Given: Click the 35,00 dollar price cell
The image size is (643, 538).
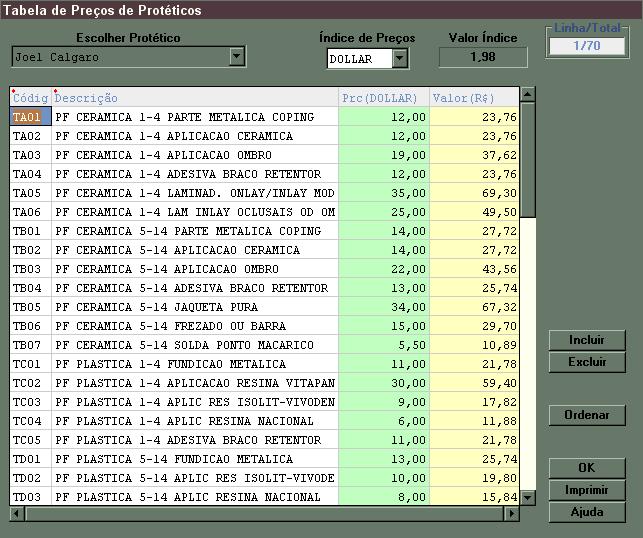Looking at the screenshot, I should point(384,193).
